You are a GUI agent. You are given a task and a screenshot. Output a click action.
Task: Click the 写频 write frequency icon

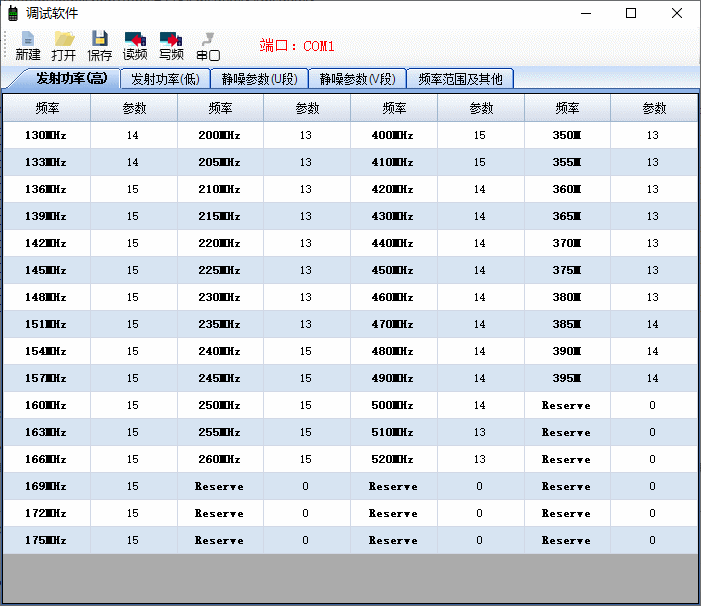(x=171, y=46)
